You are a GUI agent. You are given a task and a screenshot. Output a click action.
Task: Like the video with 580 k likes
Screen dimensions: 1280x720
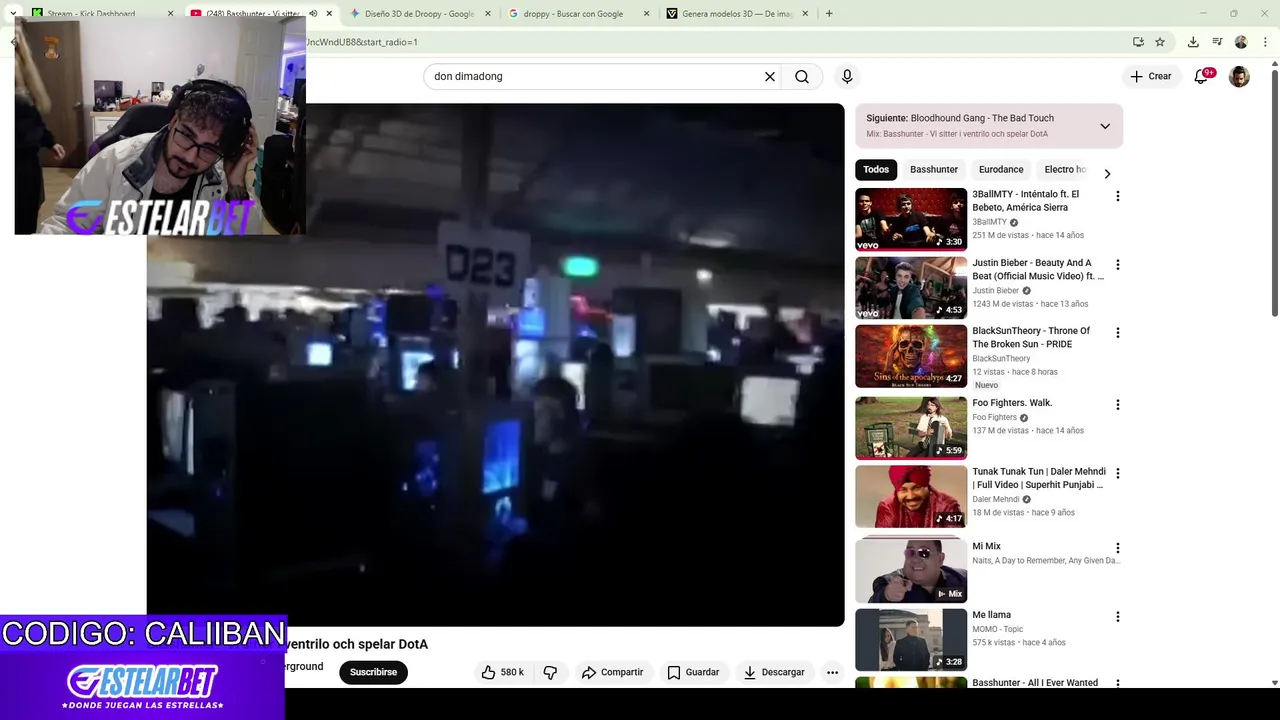click(502, 672)
